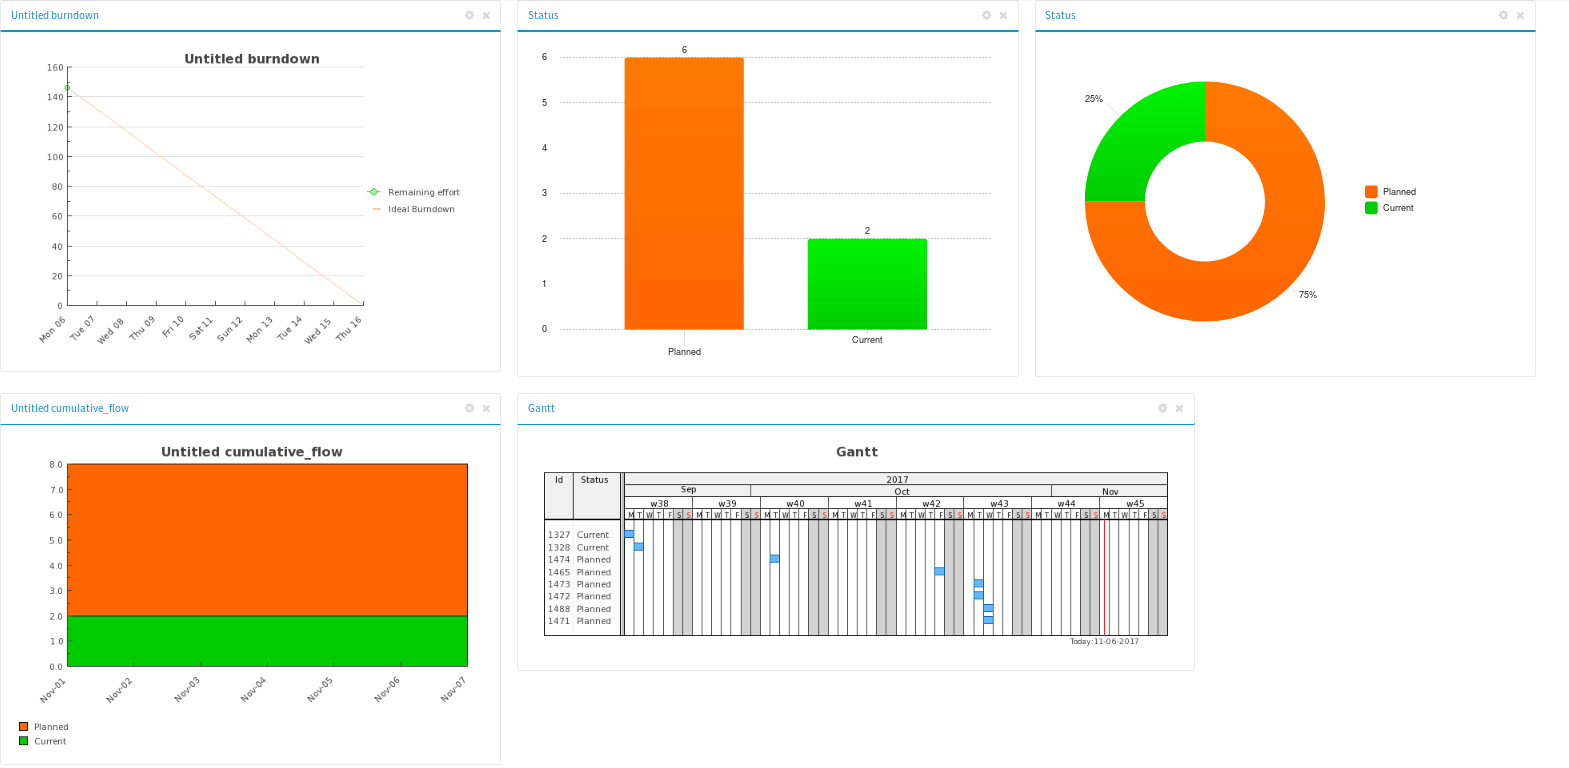
Task: Click the orange Planned swatch in donut legend
Action: (x=1371, y=192)
